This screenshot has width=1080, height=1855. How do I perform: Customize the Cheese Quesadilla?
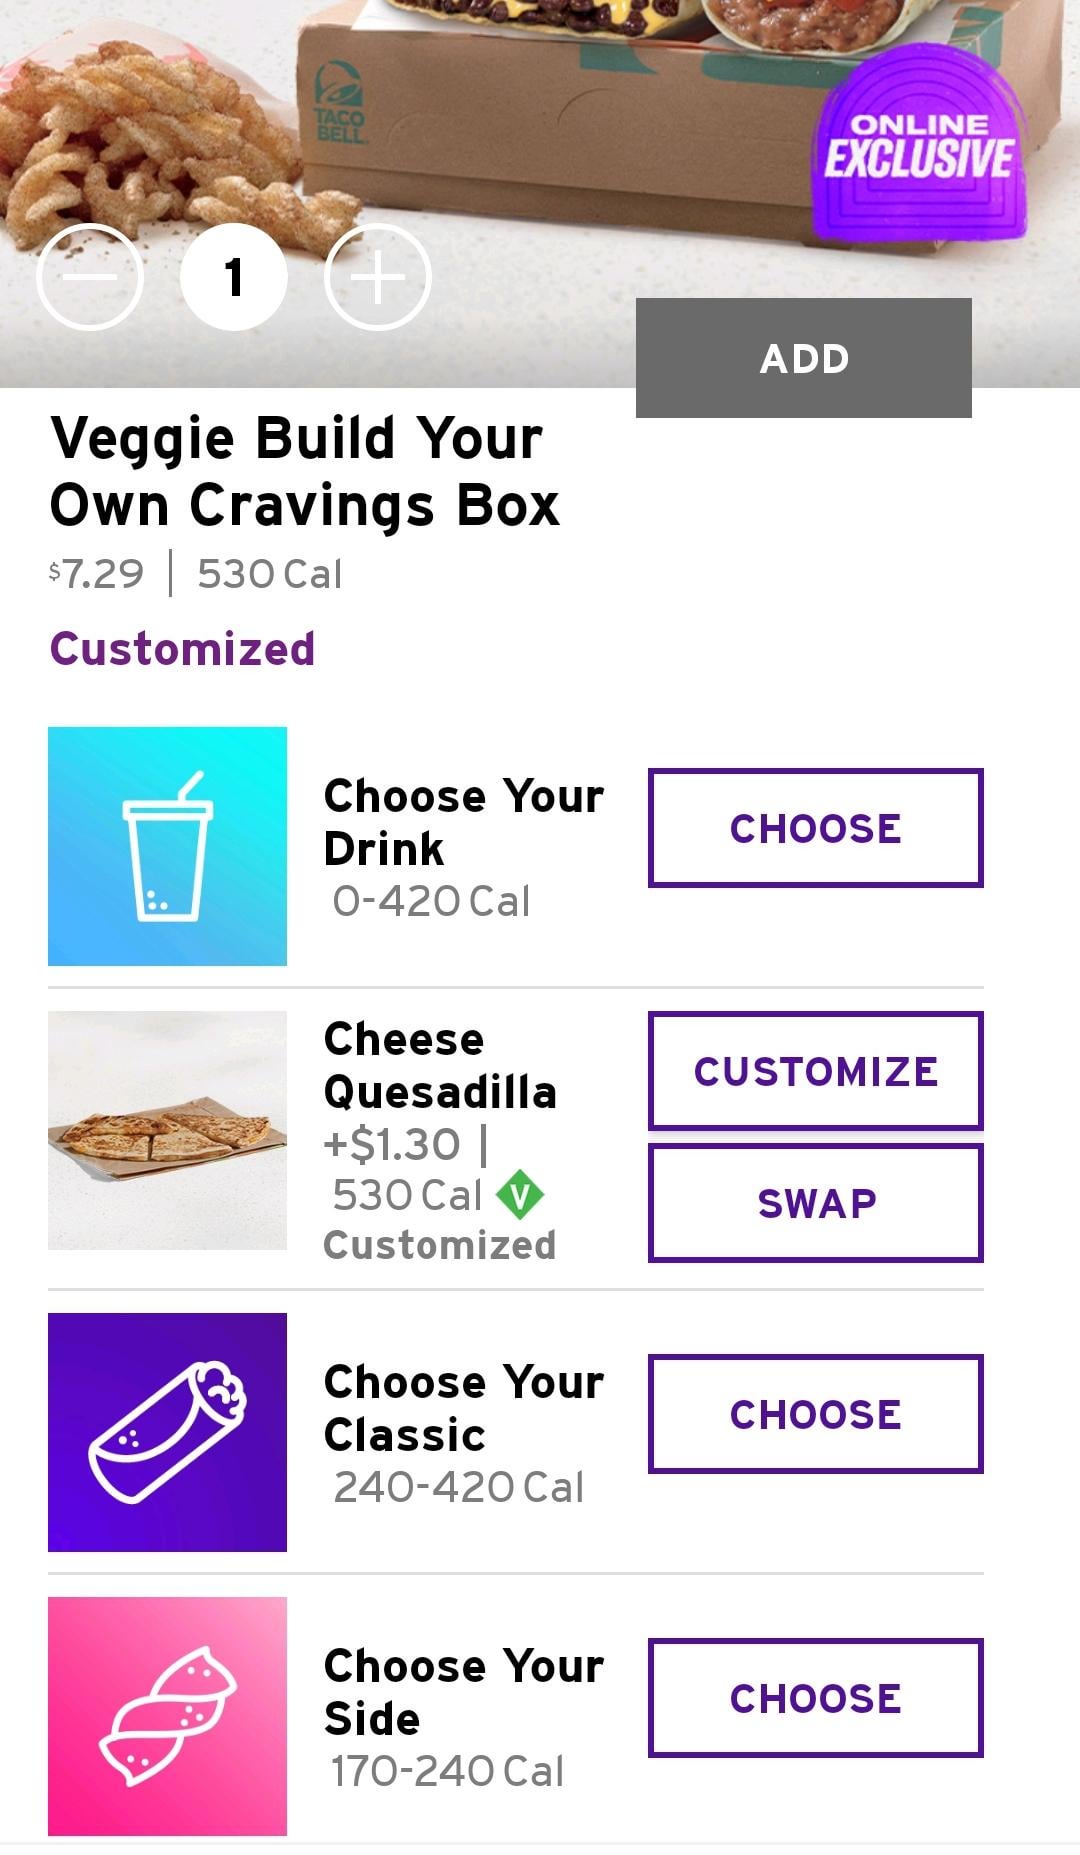[815, 1071]
